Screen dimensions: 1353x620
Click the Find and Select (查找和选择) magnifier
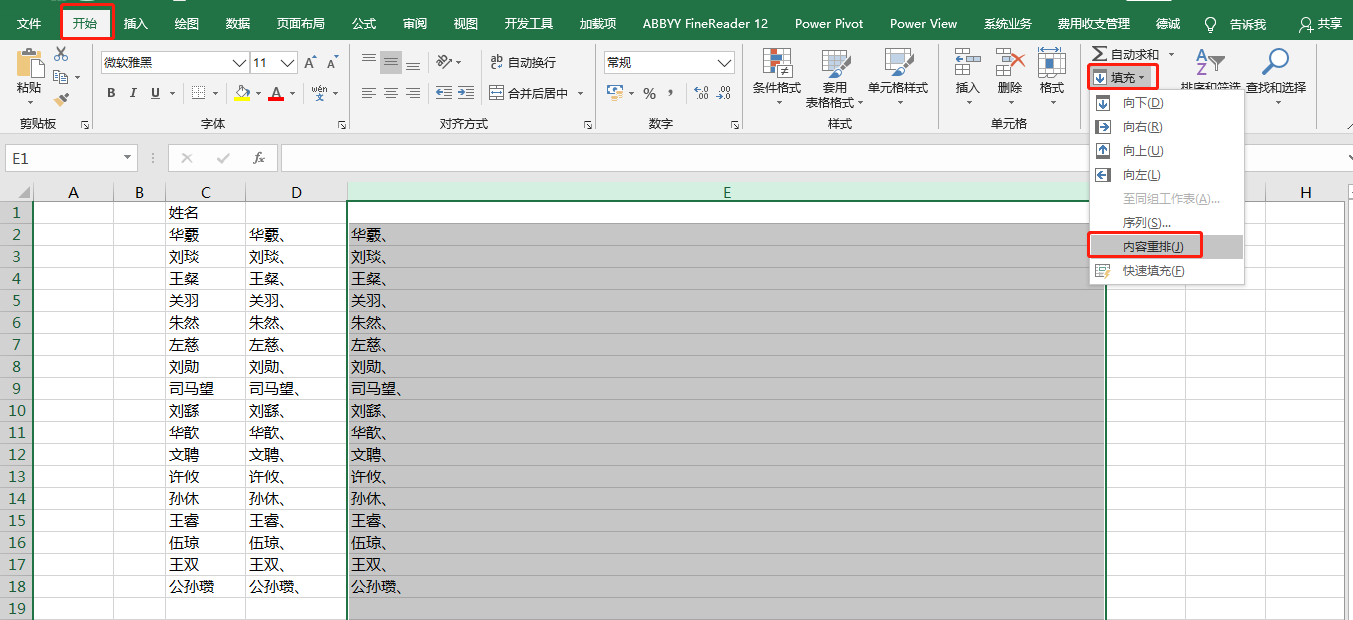pos(1275,62)
